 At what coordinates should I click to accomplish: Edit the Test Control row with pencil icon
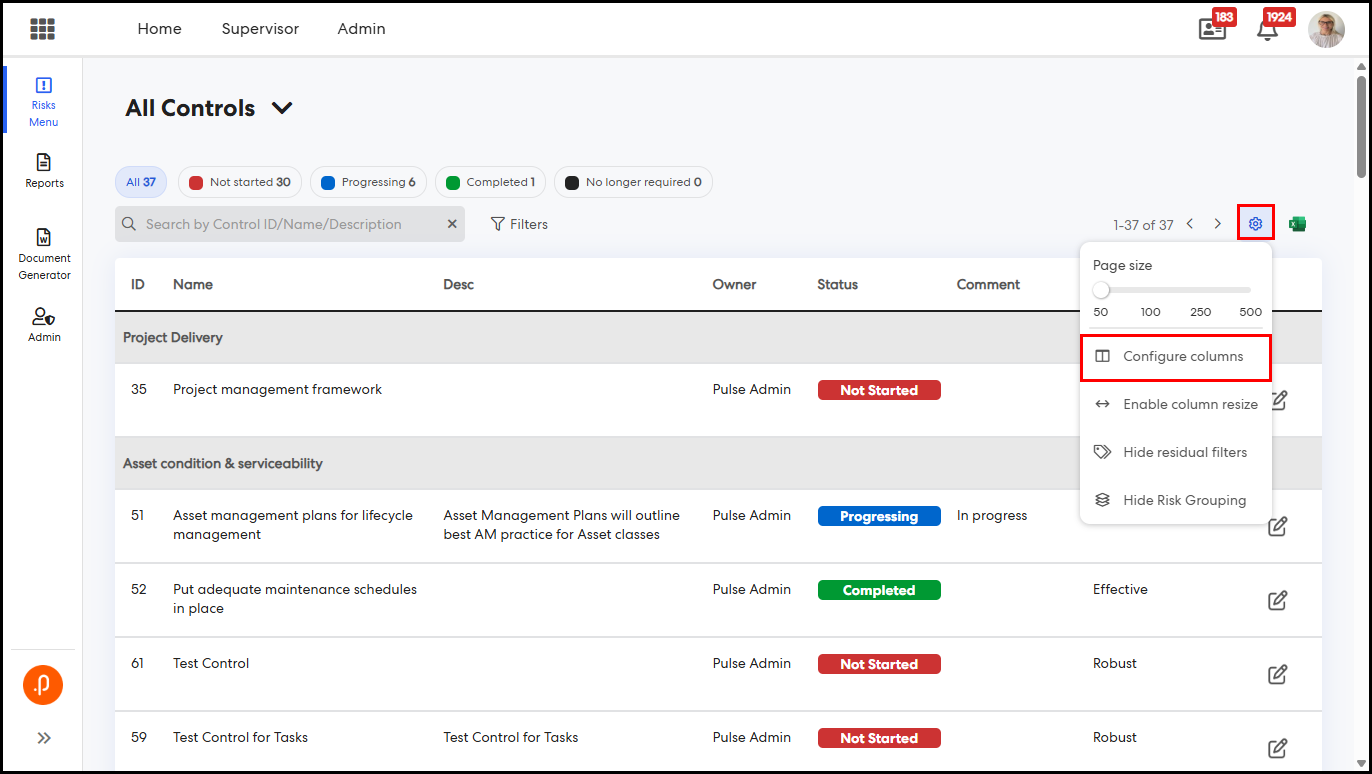coord(1277,674)
